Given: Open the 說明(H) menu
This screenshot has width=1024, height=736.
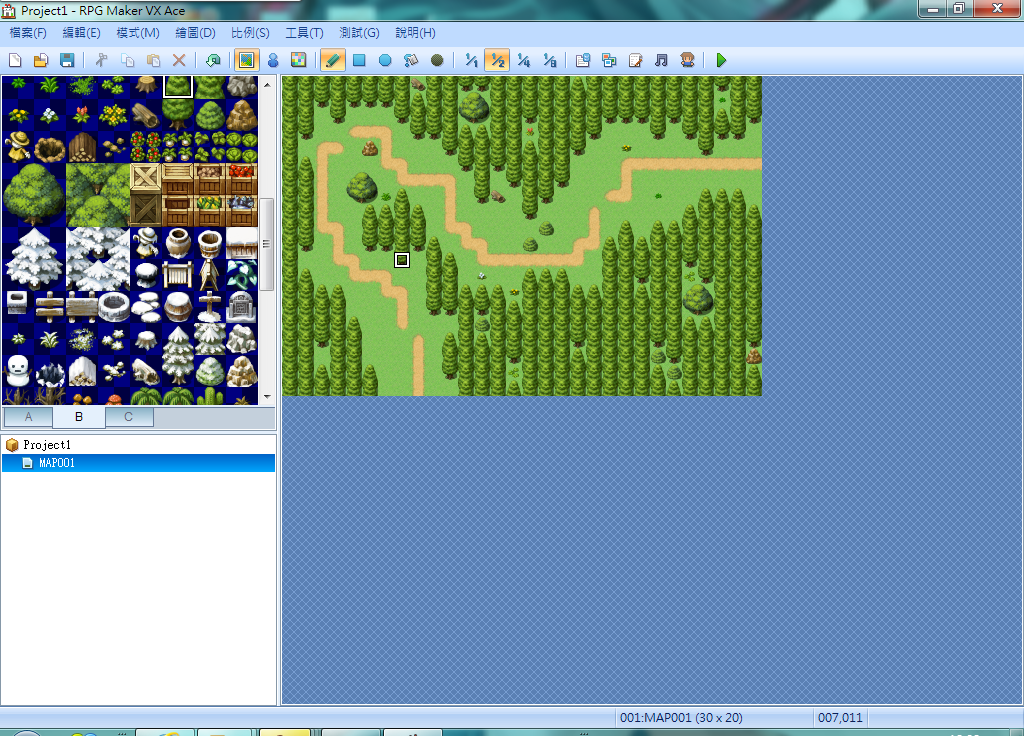Looking at the screenshot, I should click(415, 33).
